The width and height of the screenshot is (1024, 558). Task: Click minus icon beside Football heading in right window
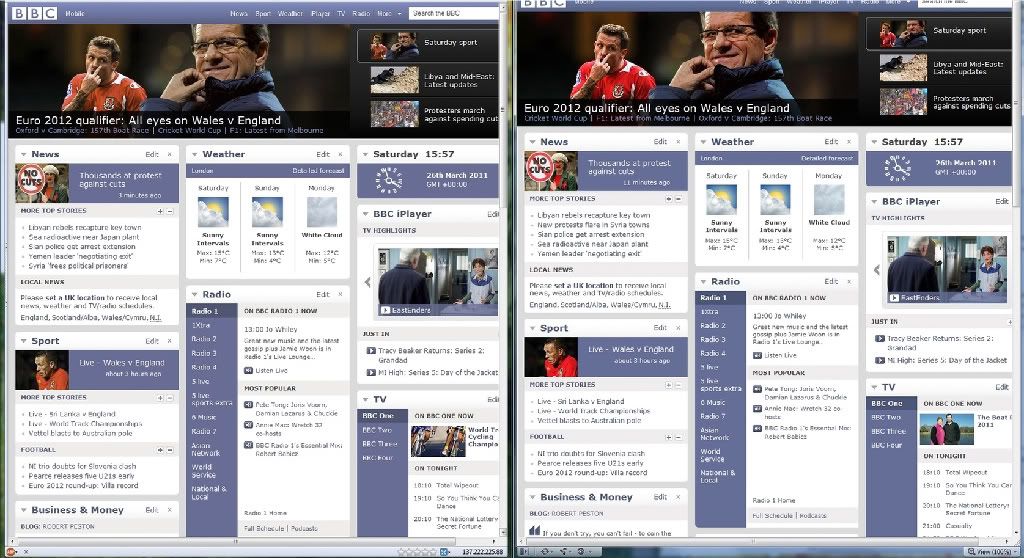coord(679,437)
